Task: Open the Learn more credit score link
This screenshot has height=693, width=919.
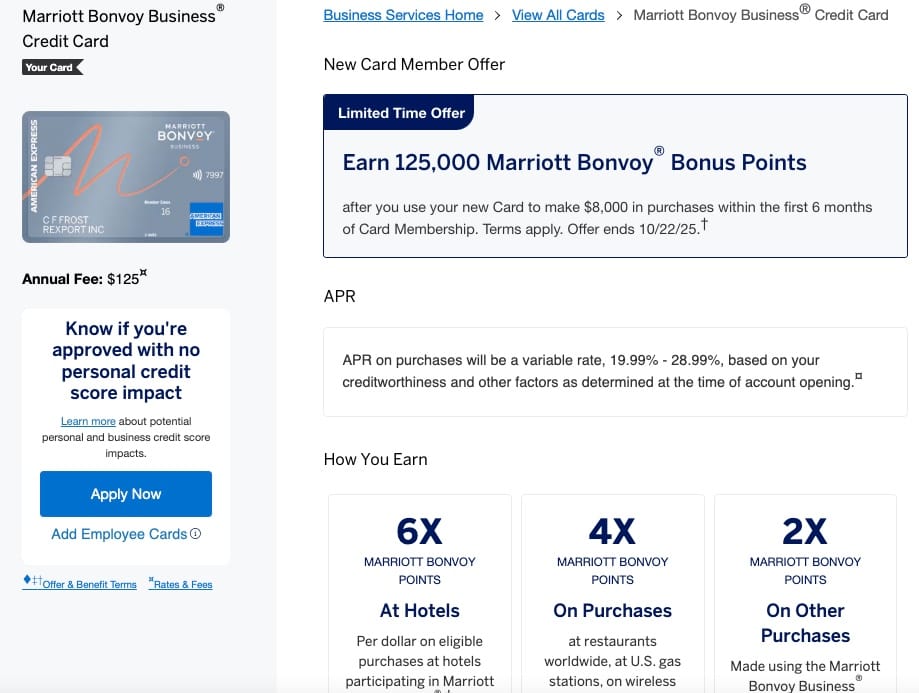Action: click(x=88, y=421)
